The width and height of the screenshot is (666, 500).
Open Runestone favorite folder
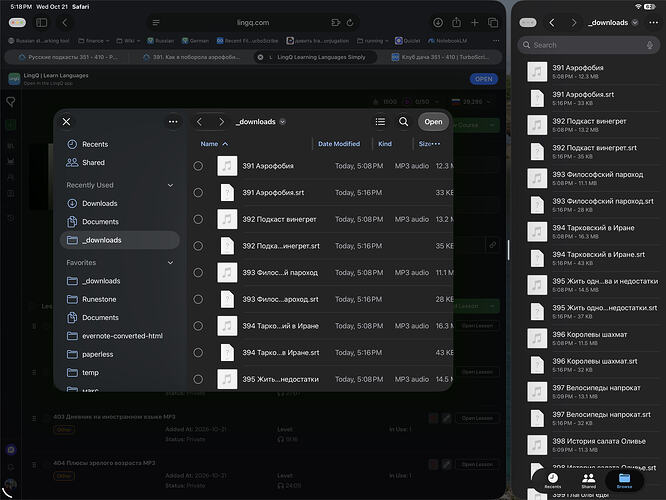[119, 299]
